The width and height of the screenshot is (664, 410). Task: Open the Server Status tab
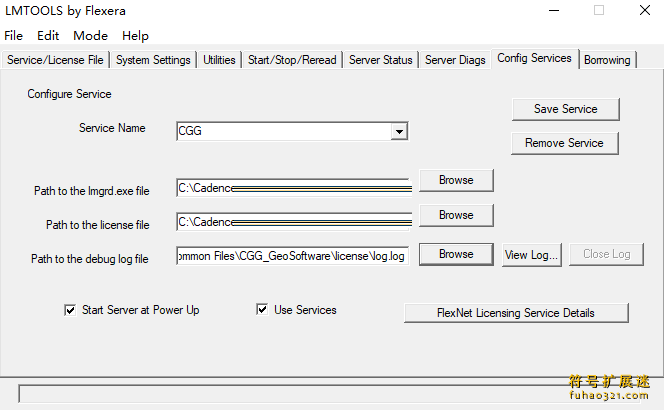[x=380, y=60]
